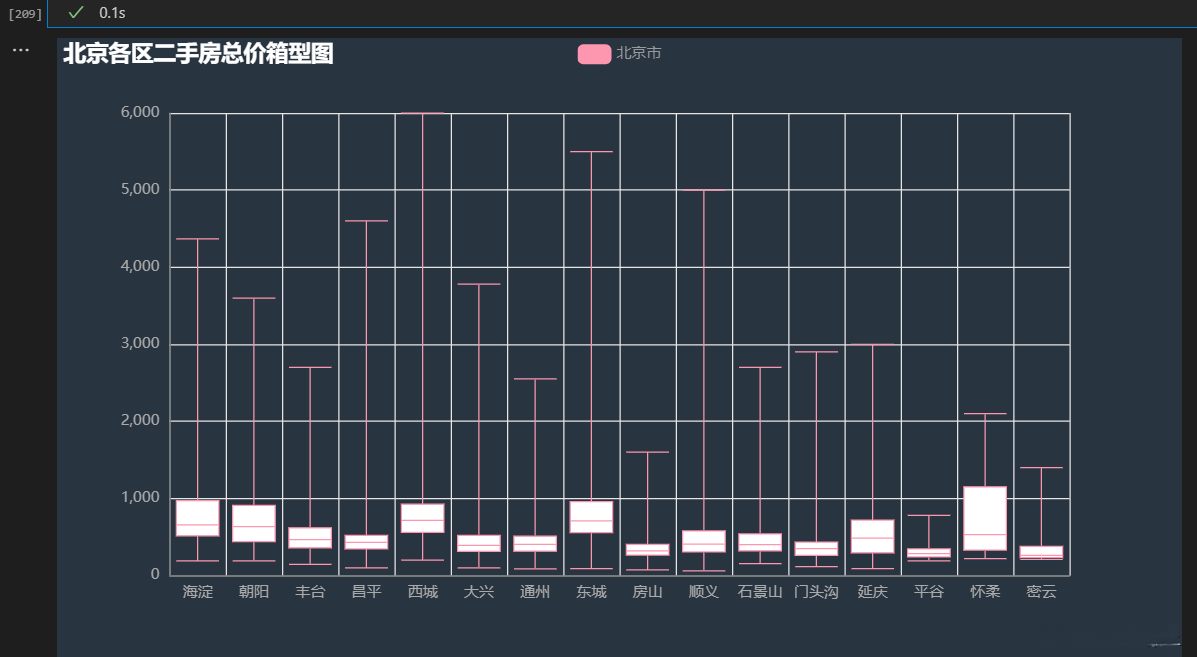Select the 顺义 box in the plot
The height and width of the screenshot is (657, 1197).
click(x=704, y=541)
